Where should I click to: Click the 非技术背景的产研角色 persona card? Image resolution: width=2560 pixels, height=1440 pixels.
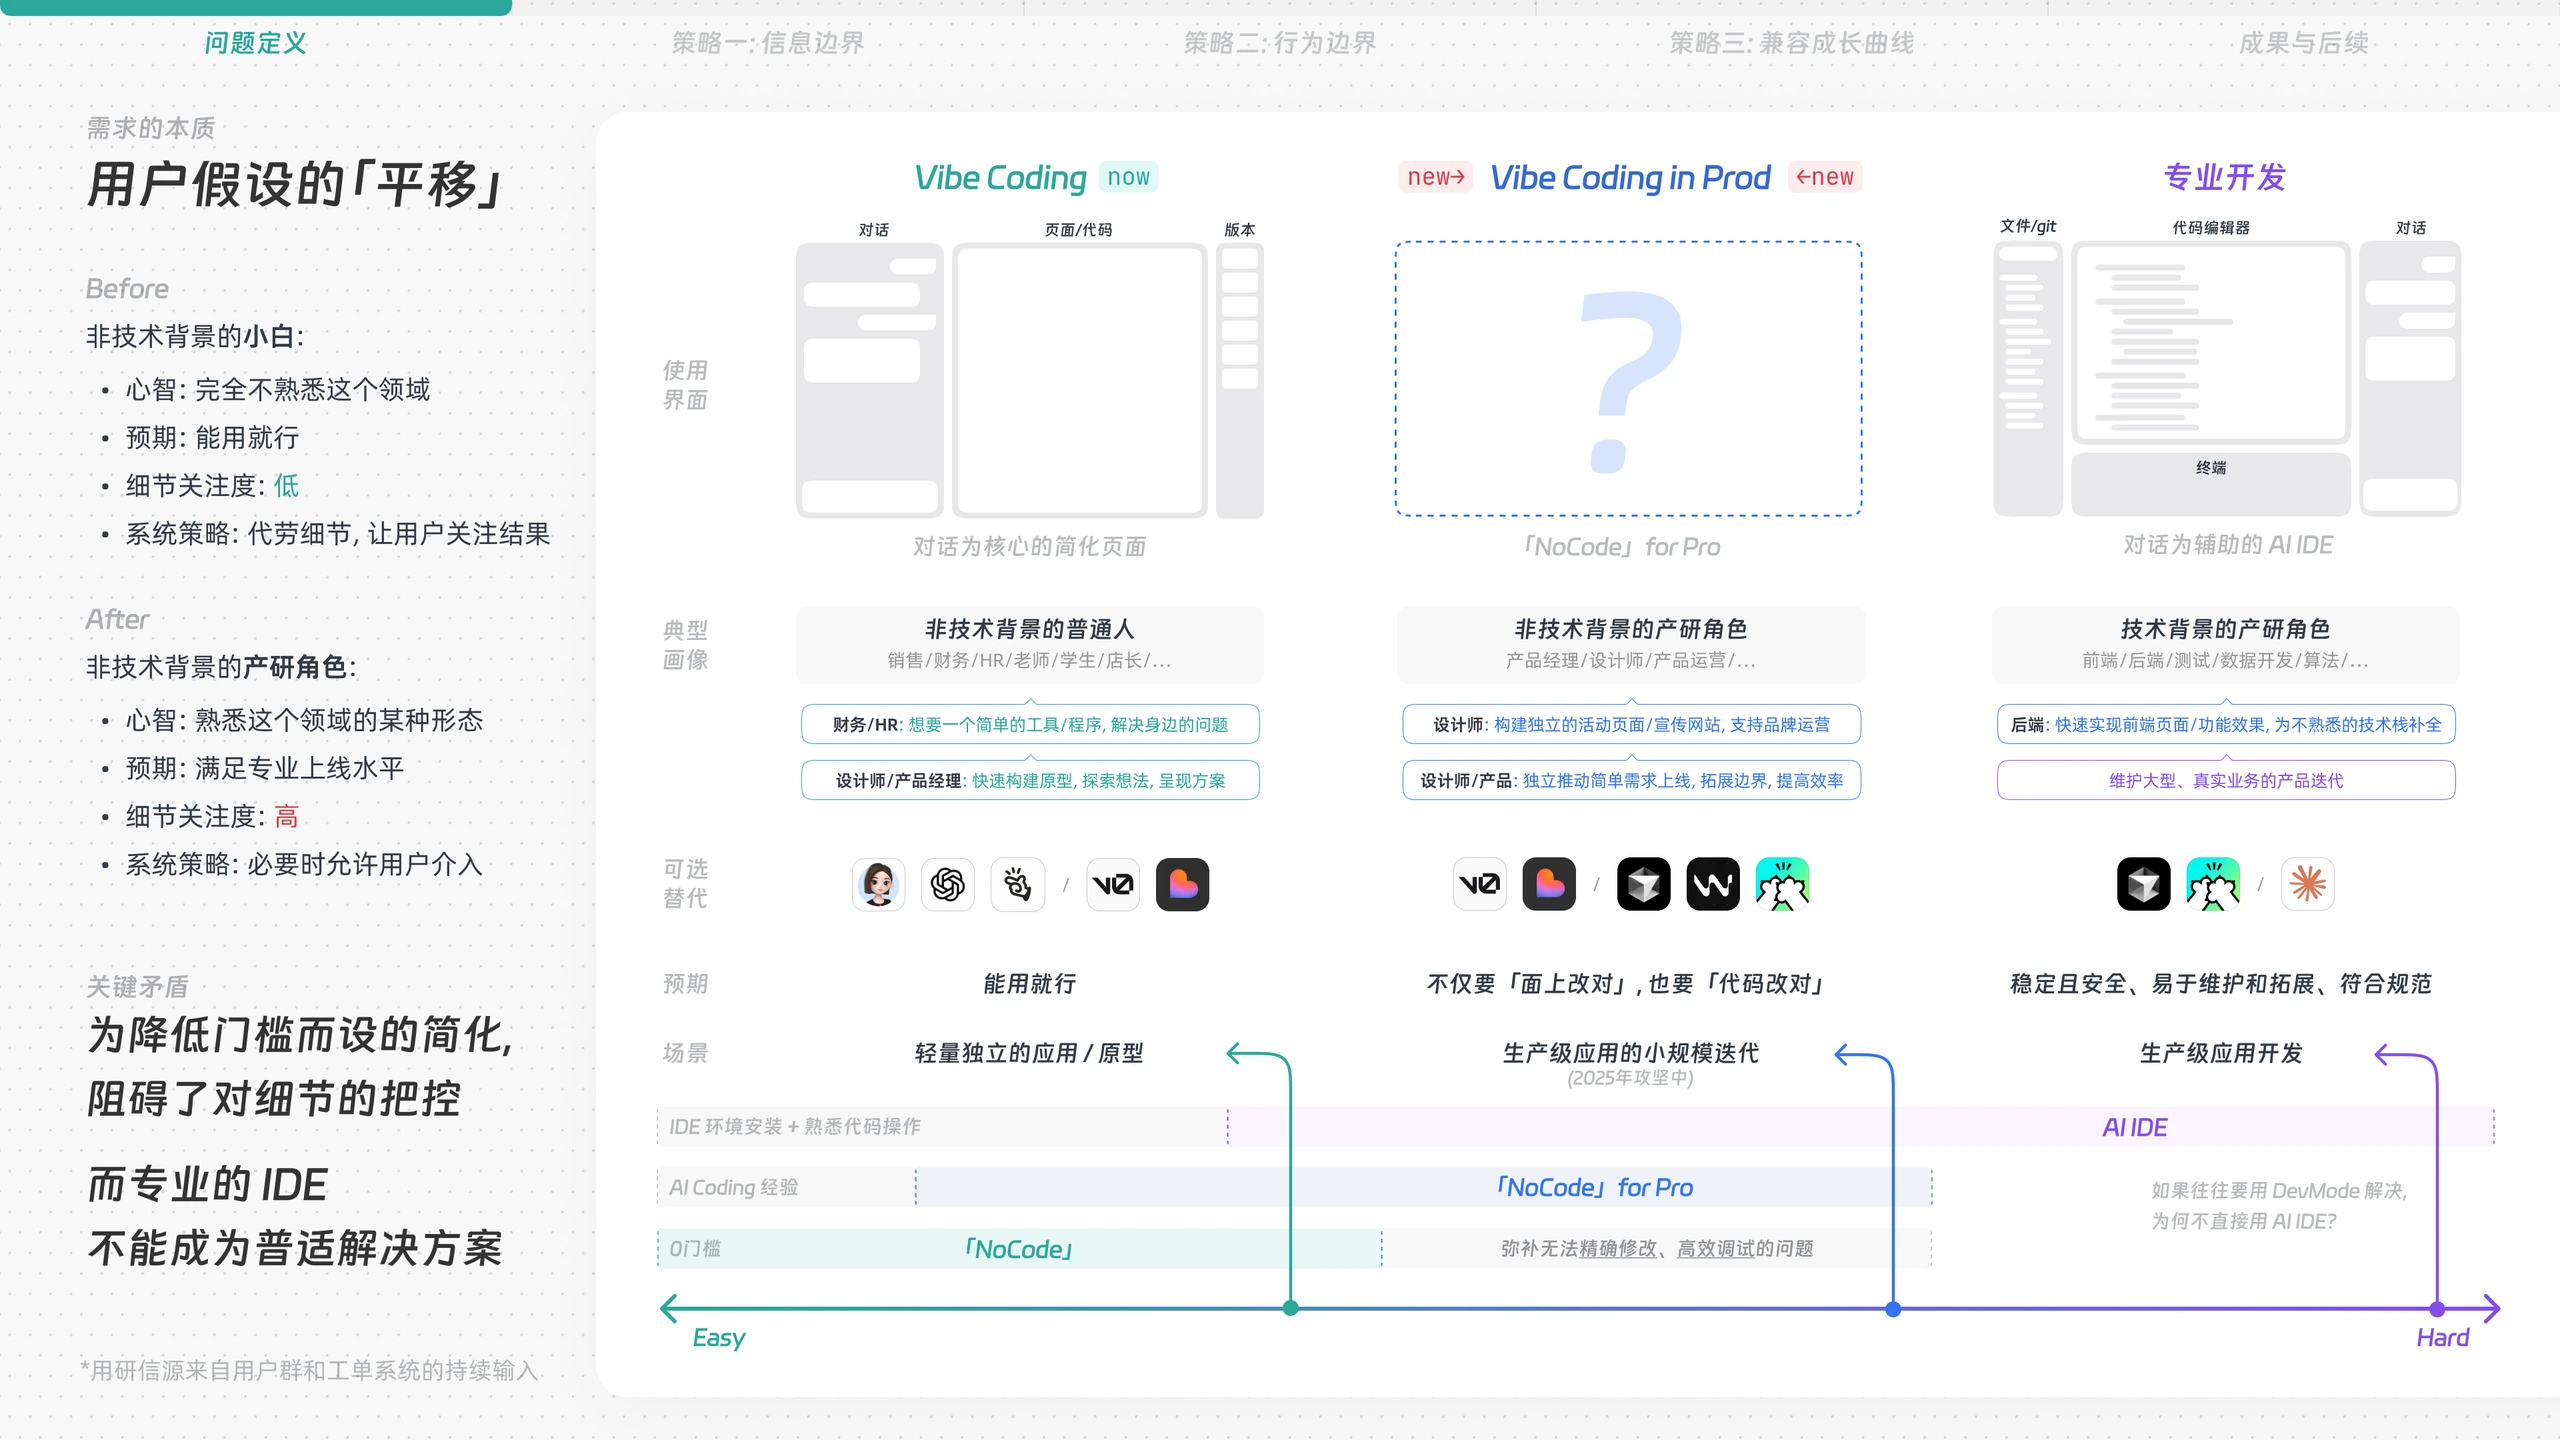[1631, 644]
